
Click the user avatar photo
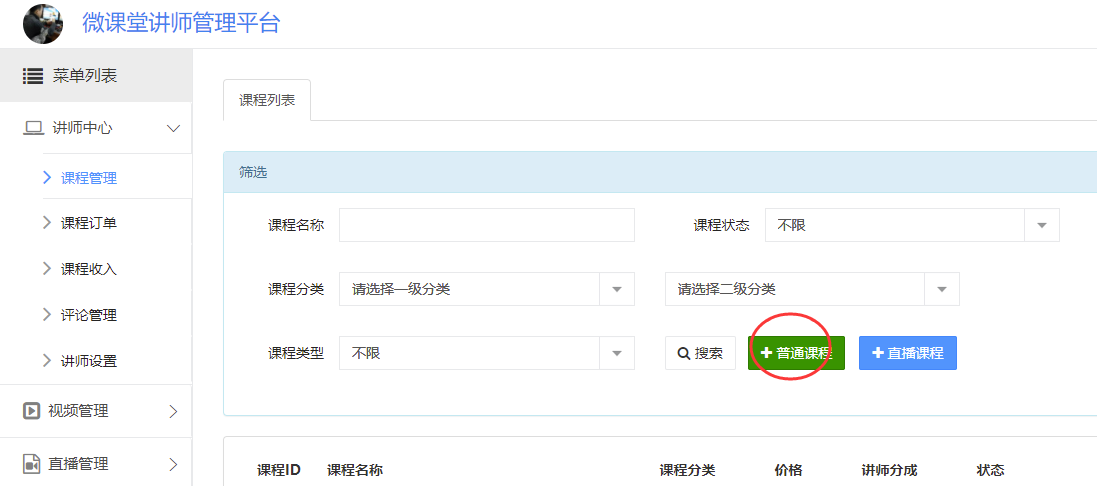click(43, 24)
